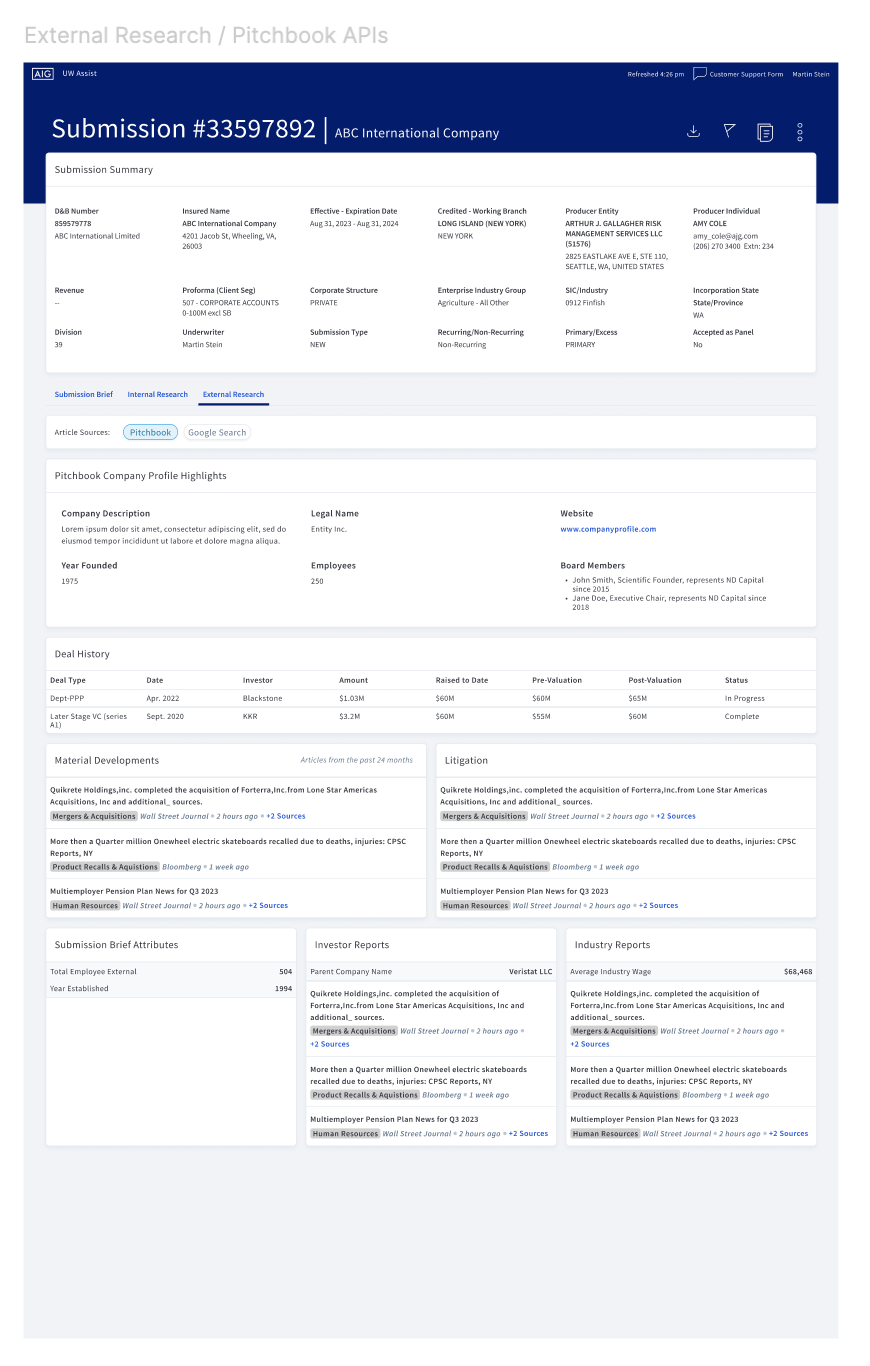Open the Internal Research tab

point(158,394)
